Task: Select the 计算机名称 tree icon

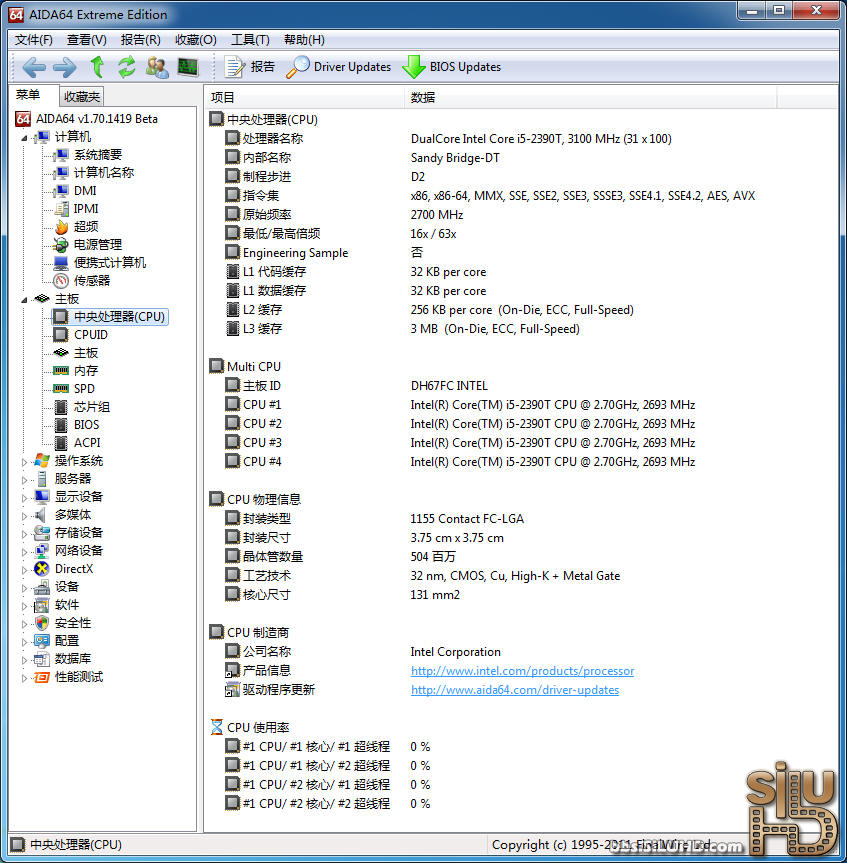Action: [61, 173]
